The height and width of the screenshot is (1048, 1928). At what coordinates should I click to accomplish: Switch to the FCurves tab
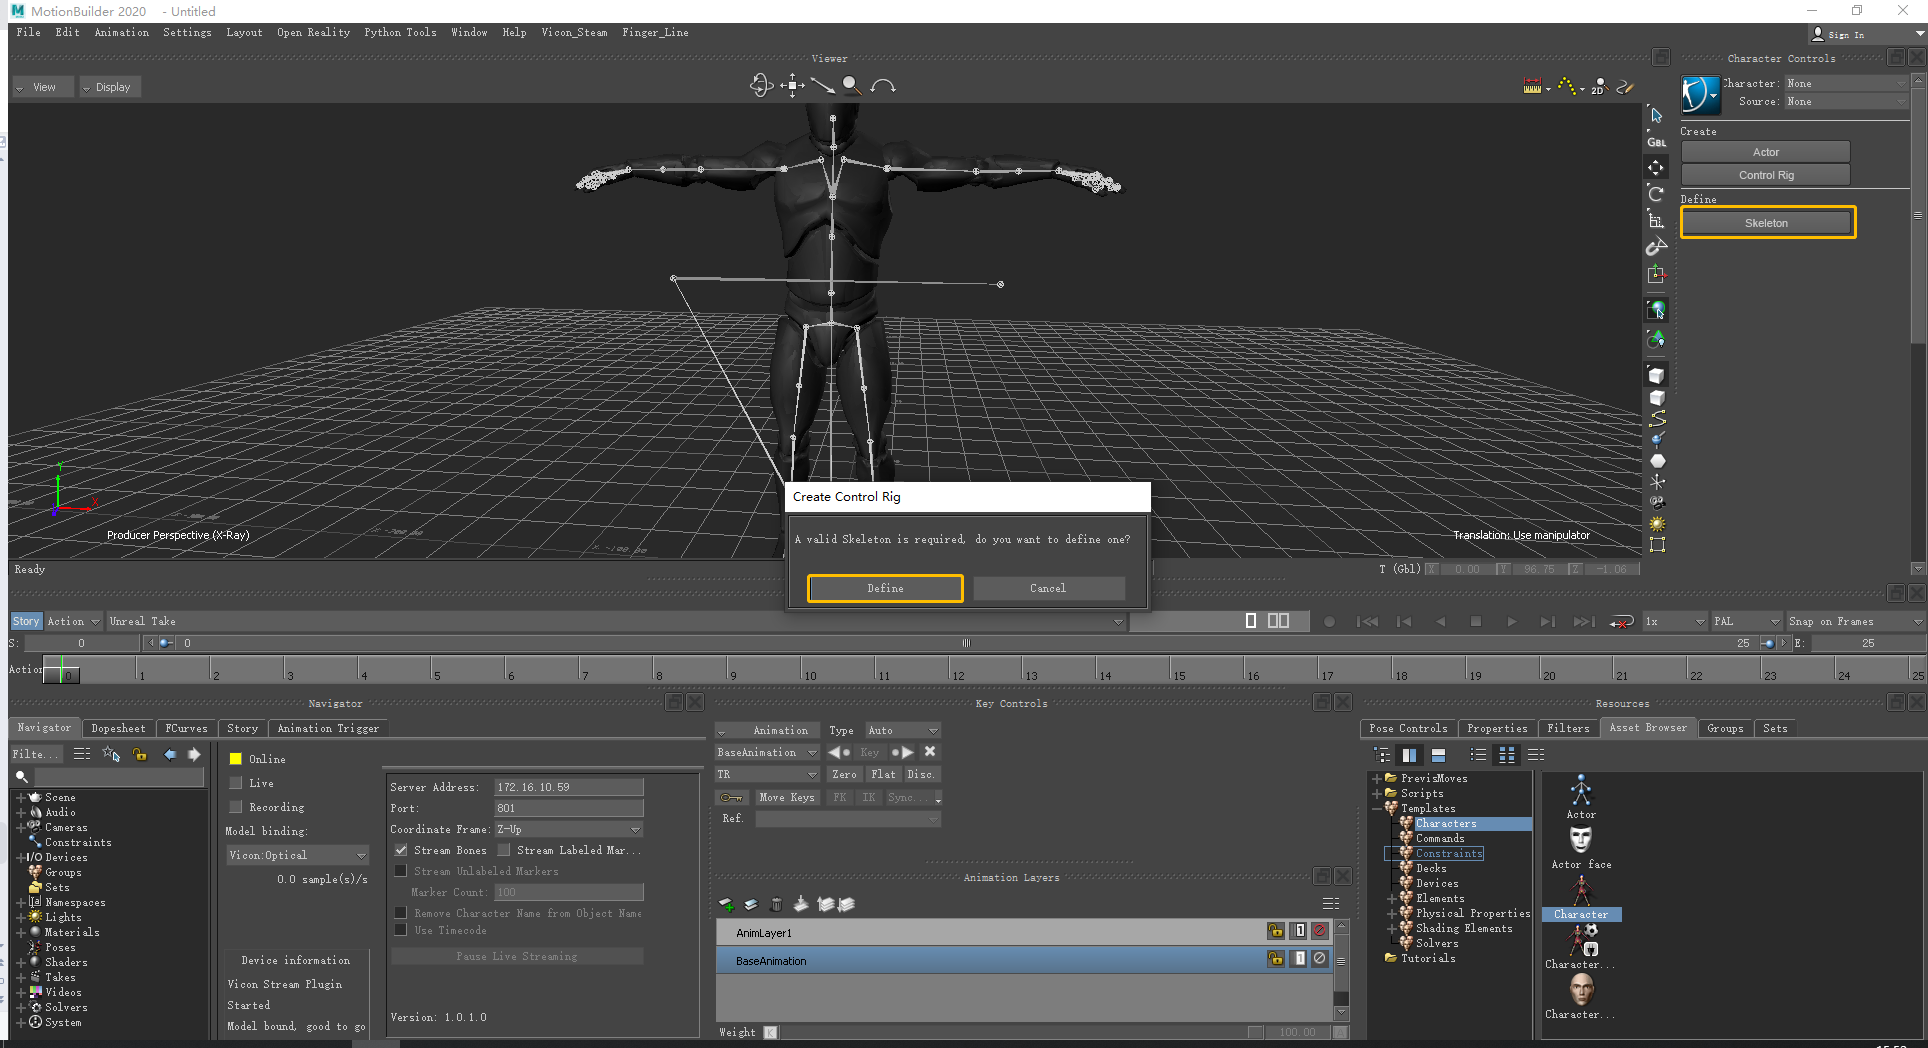(186, 728)
